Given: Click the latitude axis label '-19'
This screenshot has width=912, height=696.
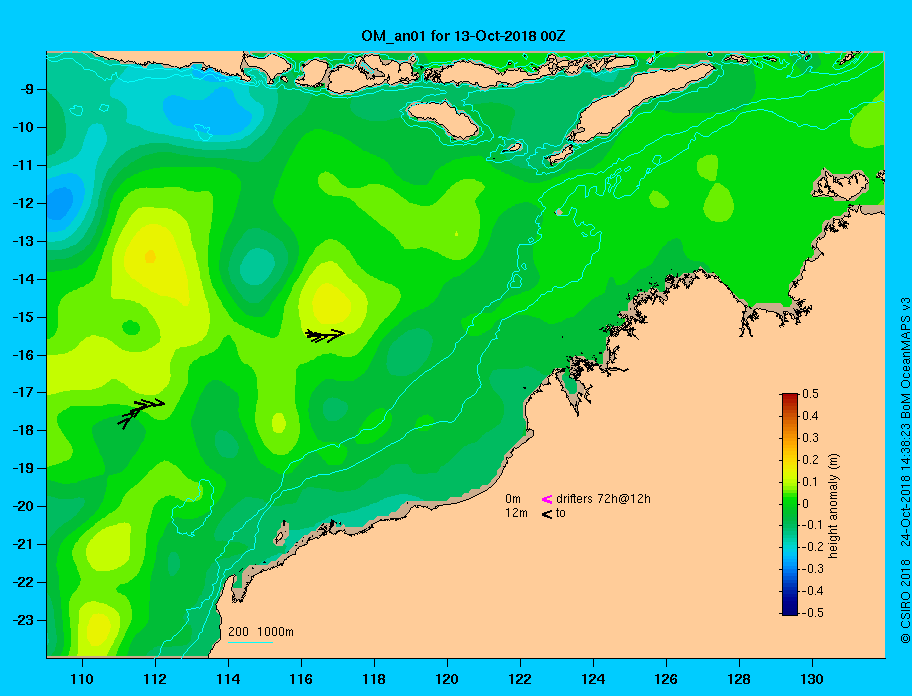Looking at the screenshot, I should point(24,468).
